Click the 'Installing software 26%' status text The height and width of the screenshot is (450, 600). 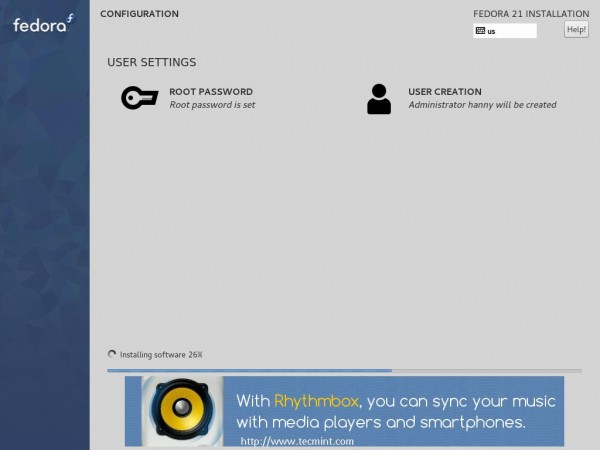(x=161, y=355)
